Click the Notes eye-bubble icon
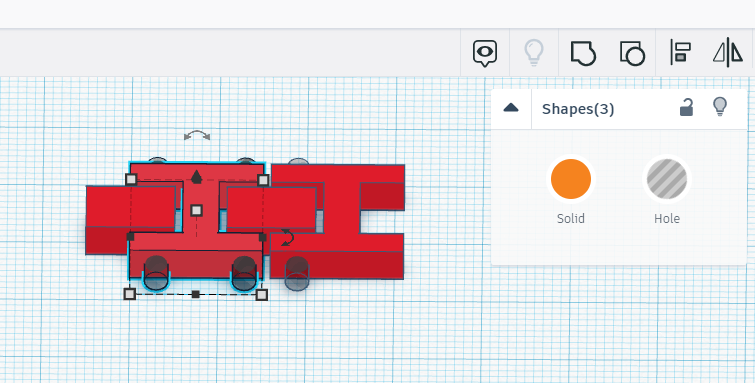Image resolution: width=755 pixels, height=383 pixels. click(485, 53)
